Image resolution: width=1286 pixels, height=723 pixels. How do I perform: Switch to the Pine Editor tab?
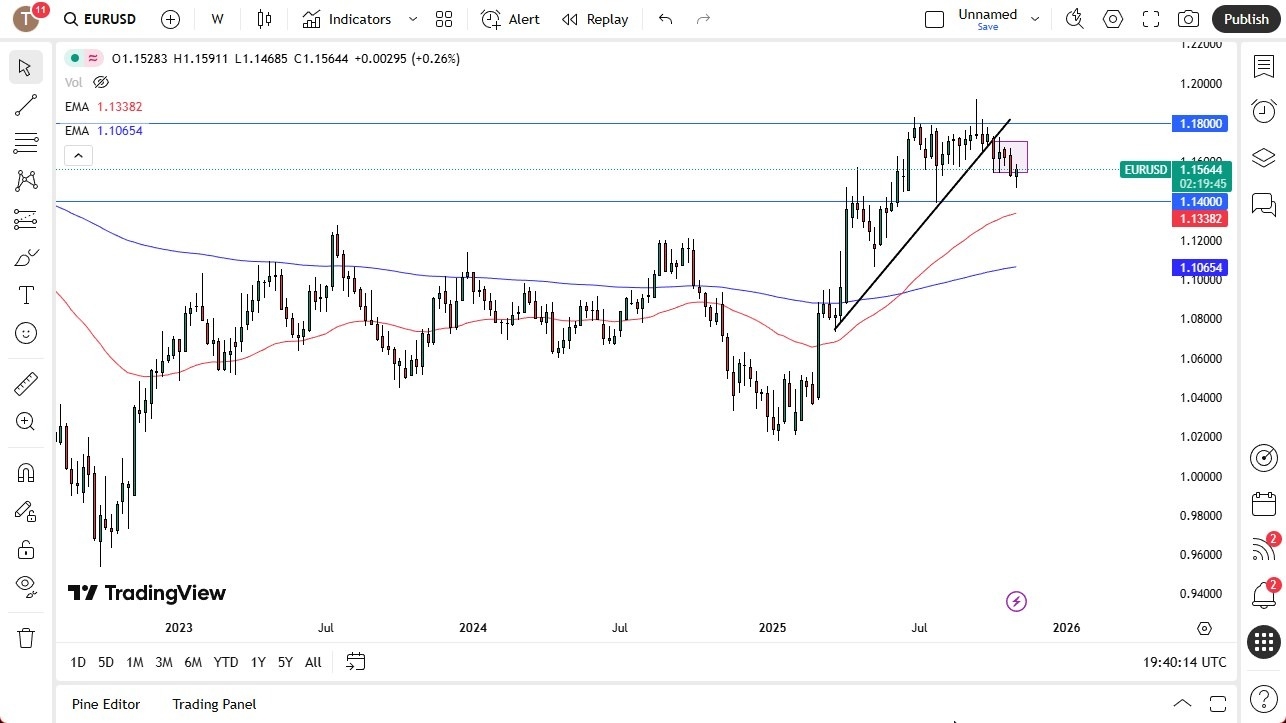(x=105, y=704)
